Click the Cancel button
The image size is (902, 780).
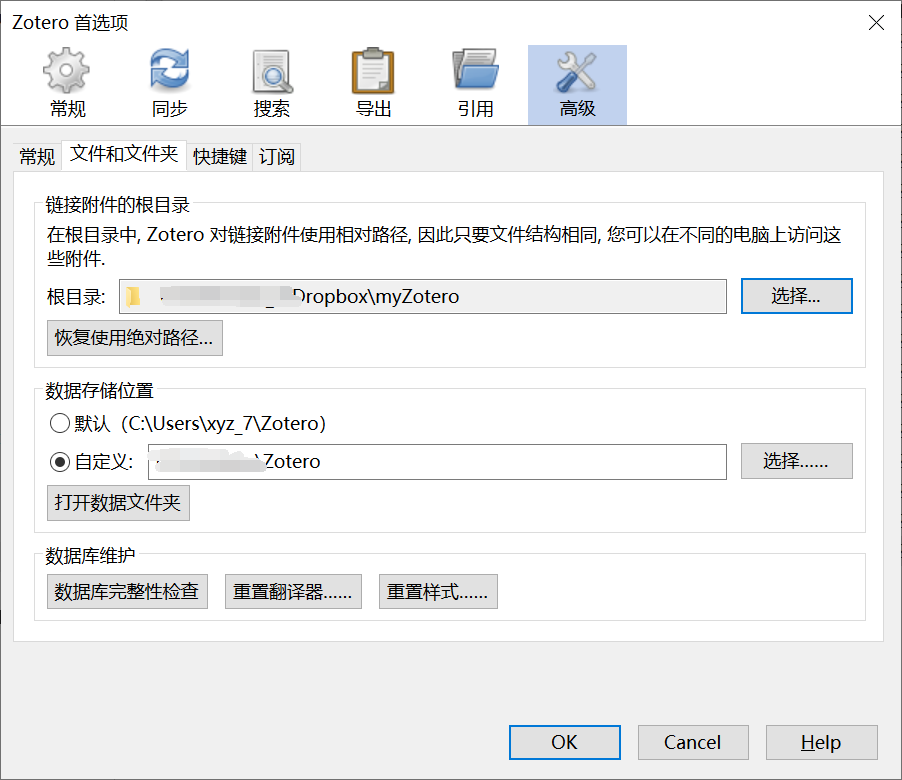point(693,743)
